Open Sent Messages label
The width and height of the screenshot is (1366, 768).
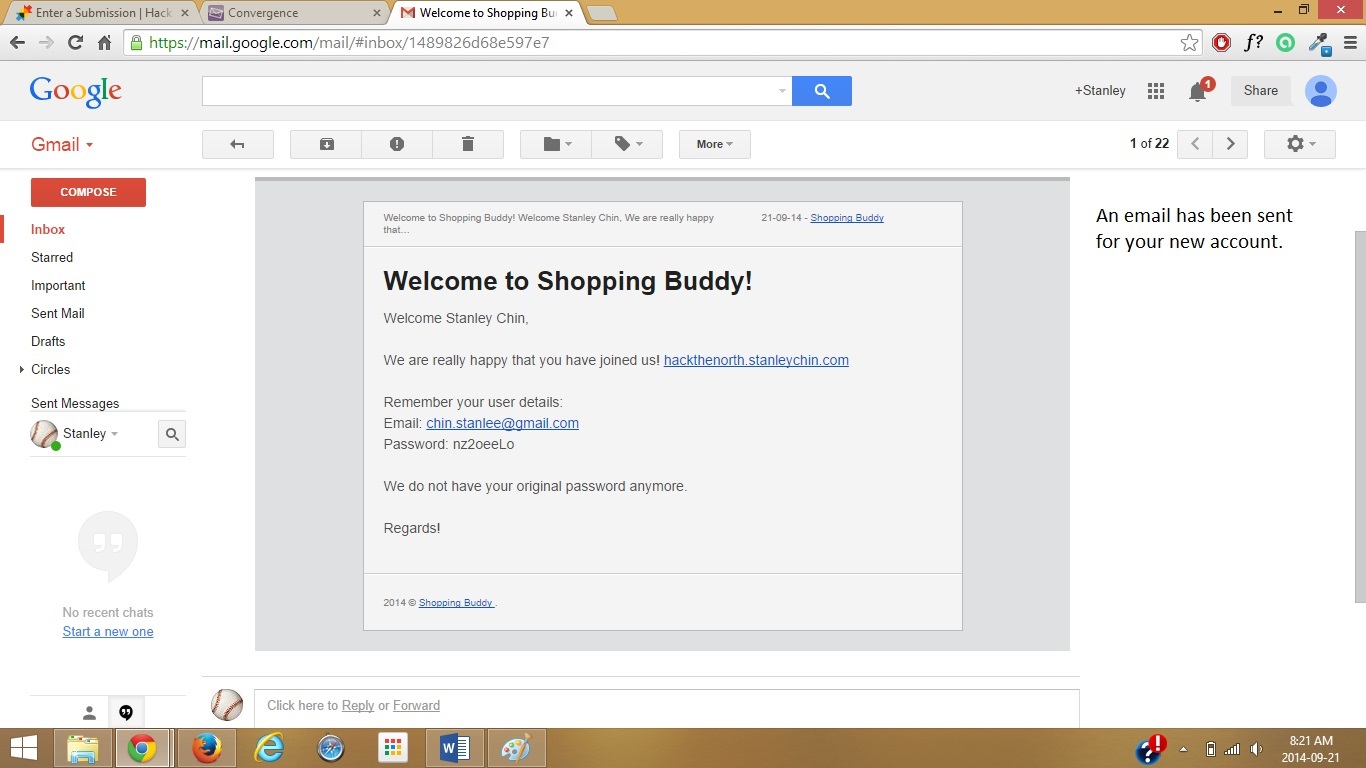(x=75, y=403)
